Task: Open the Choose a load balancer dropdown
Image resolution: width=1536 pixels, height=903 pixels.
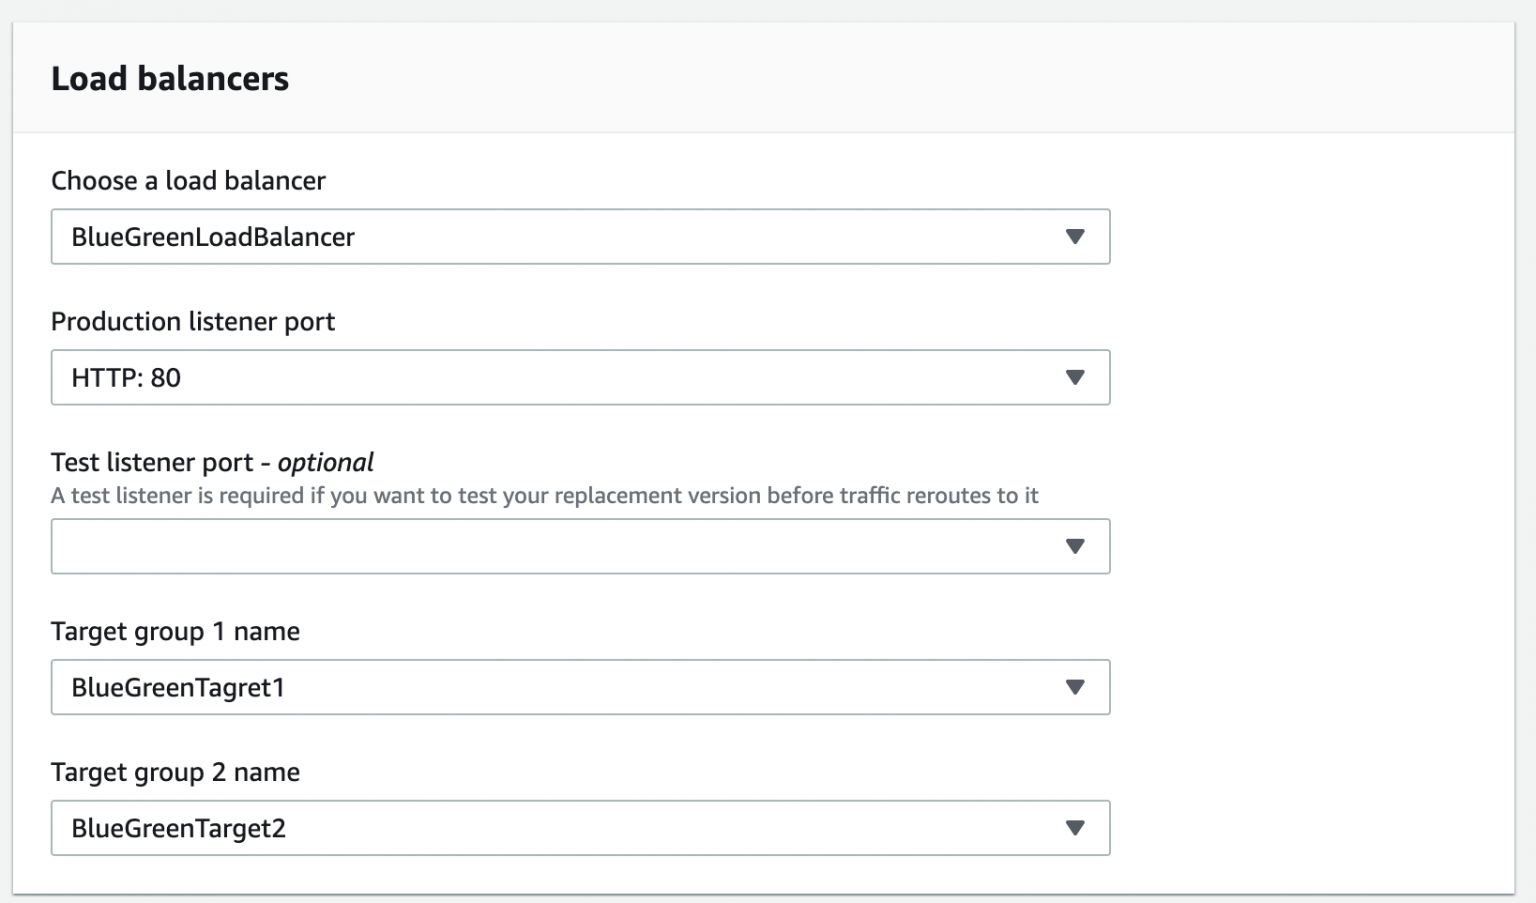Action: tap(580, 237)
